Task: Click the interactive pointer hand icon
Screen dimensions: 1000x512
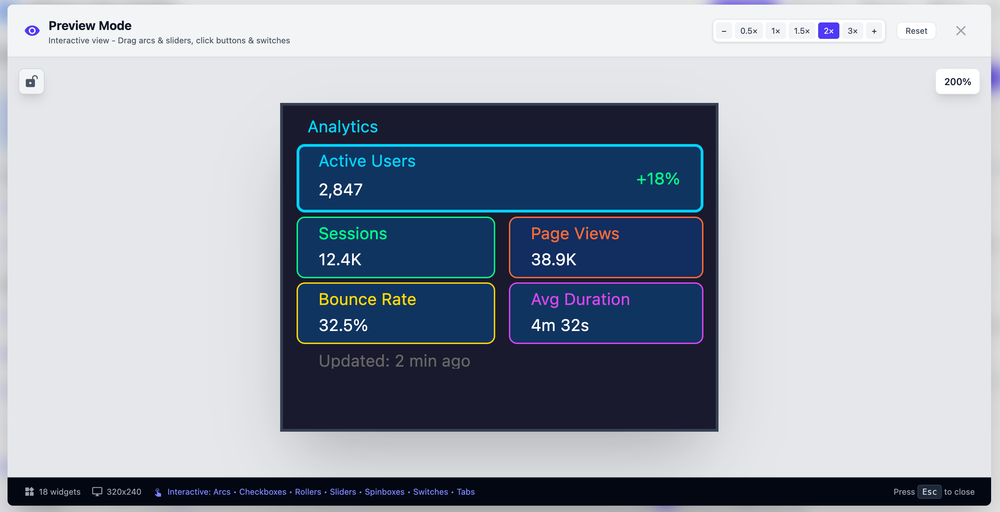Action: click(158, 492)
